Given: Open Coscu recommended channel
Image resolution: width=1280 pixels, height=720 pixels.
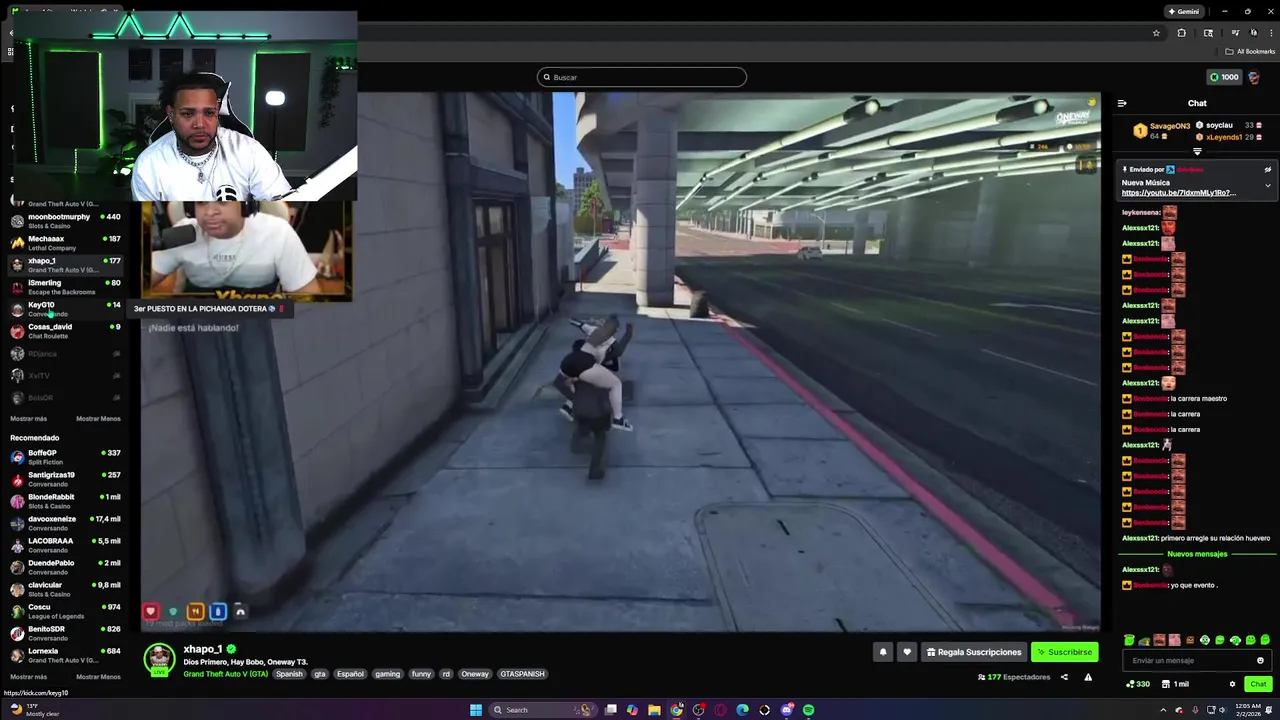Looking at the screenshot, I should pos(66,611).
